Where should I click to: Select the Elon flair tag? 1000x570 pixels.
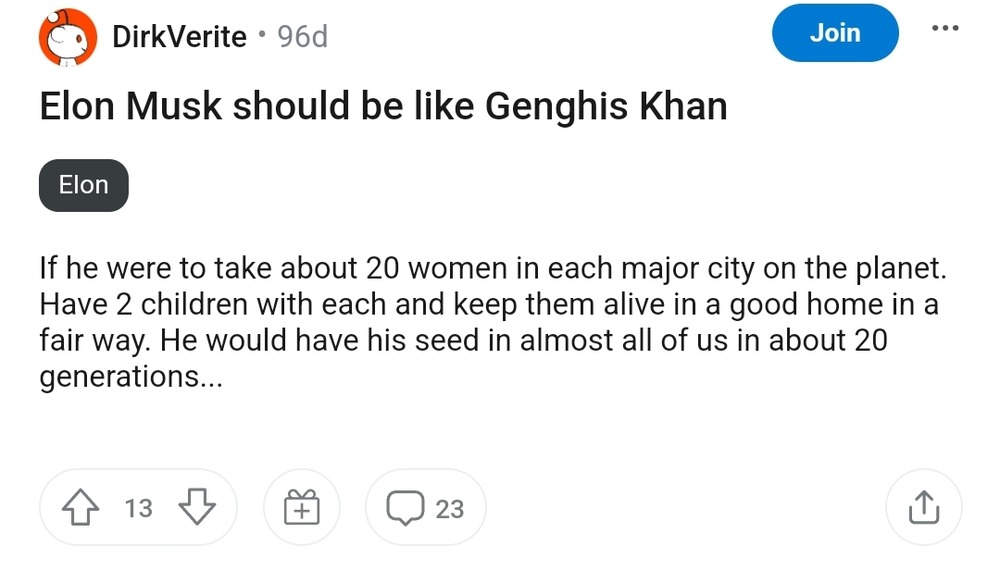[x=84, y=185]
